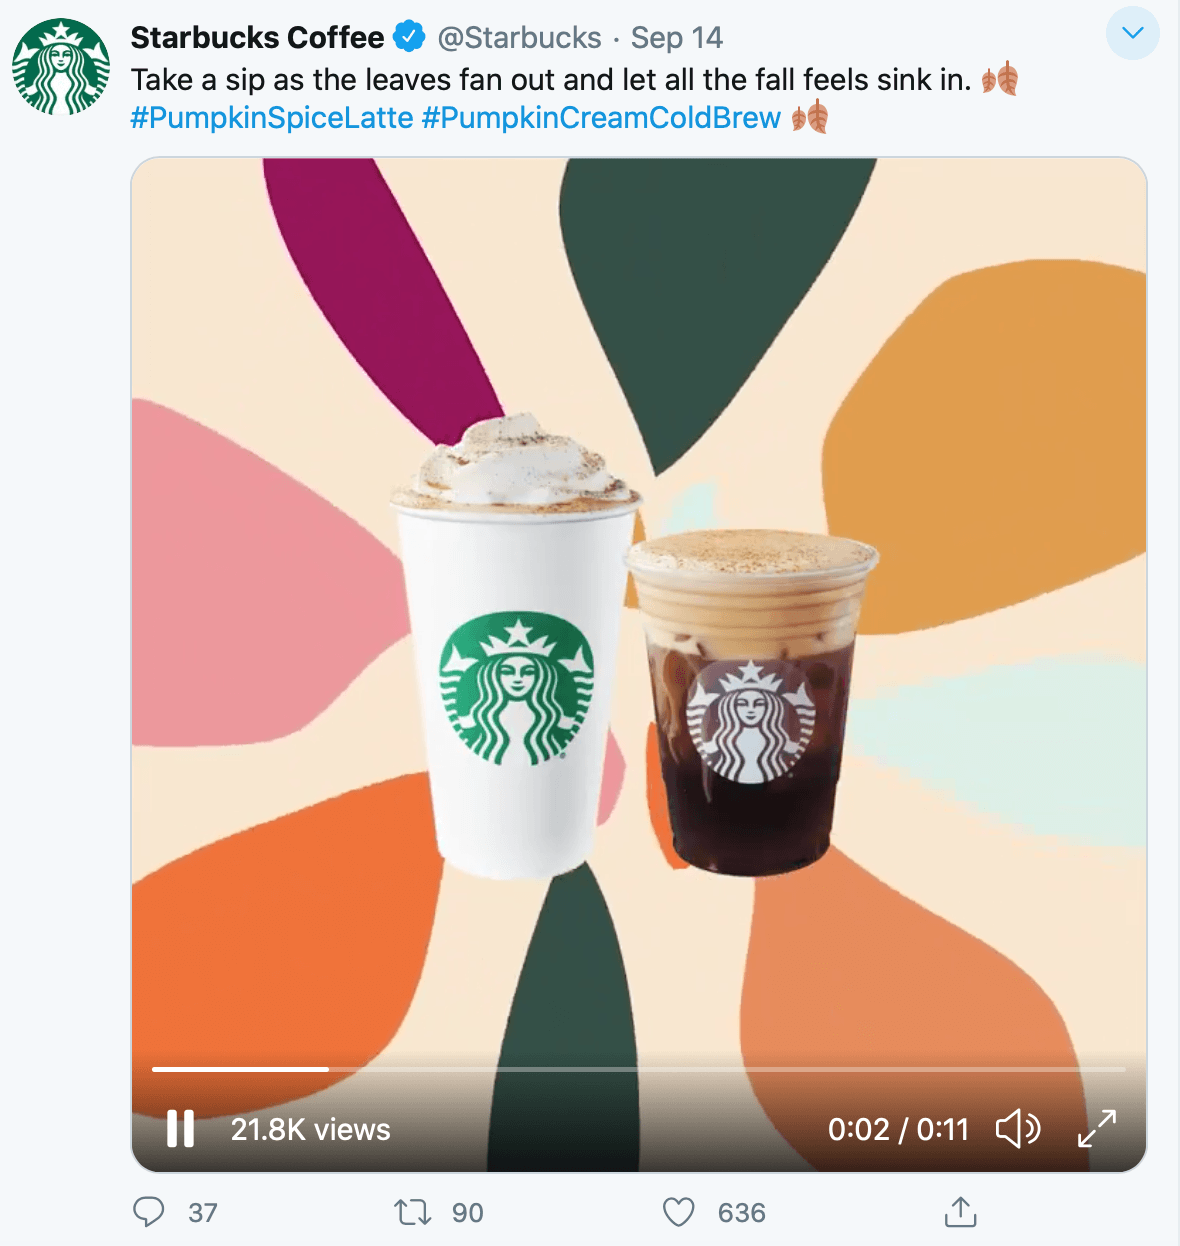Retweet using the retweet arrows icon

(412, 1212)
